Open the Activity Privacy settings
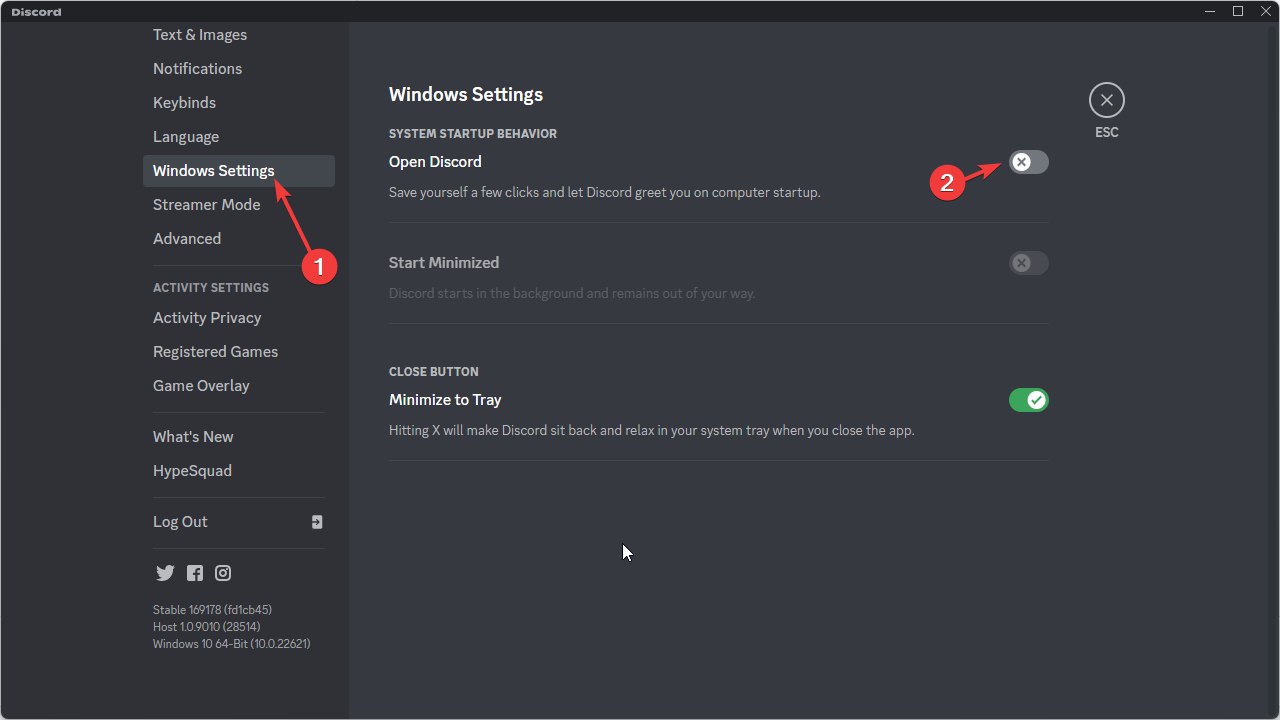 (207, 317)
